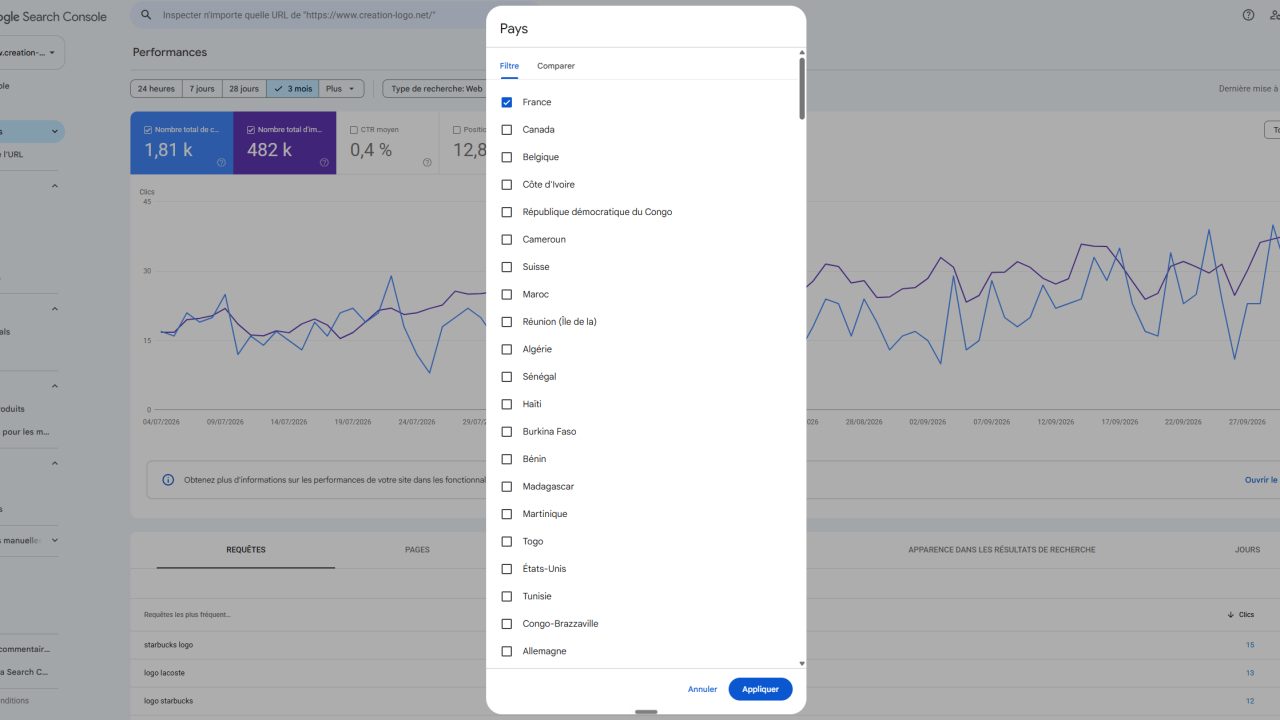The height and width of the screenshot is (720, 1280).
Task: Click the drag handle at the dialog bottom
Action: coord(646,711)
